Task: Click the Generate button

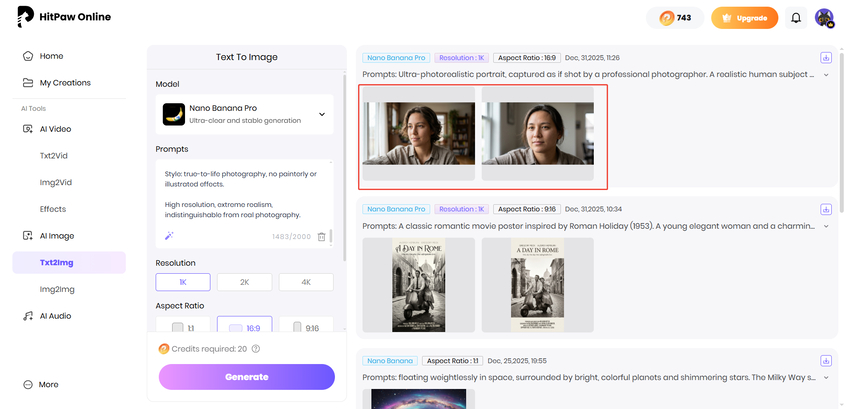Action: [247, 377]
